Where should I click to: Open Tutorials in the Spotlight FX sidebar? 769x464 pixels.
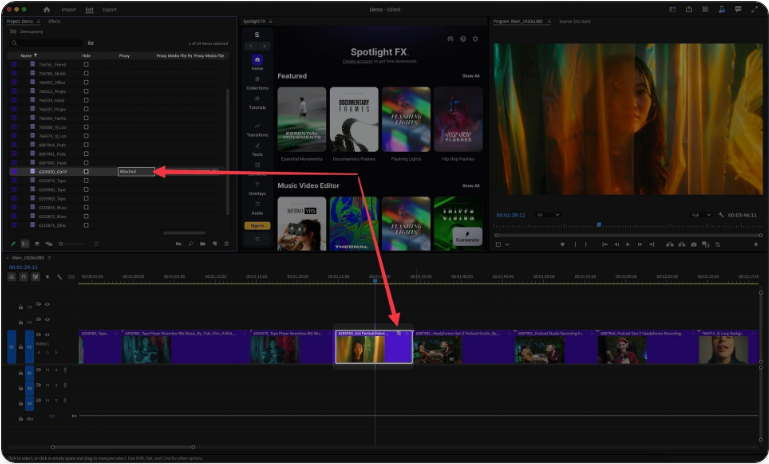point(257,102)
